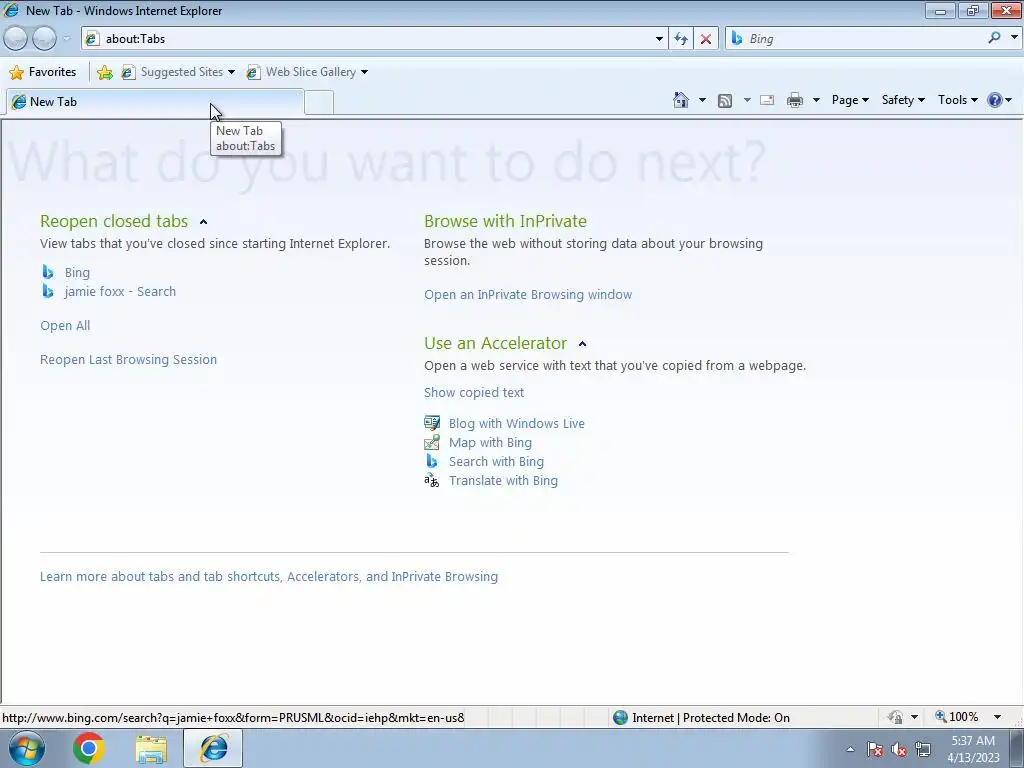Open Windows Explorer from the taskbar

(152, 749)
